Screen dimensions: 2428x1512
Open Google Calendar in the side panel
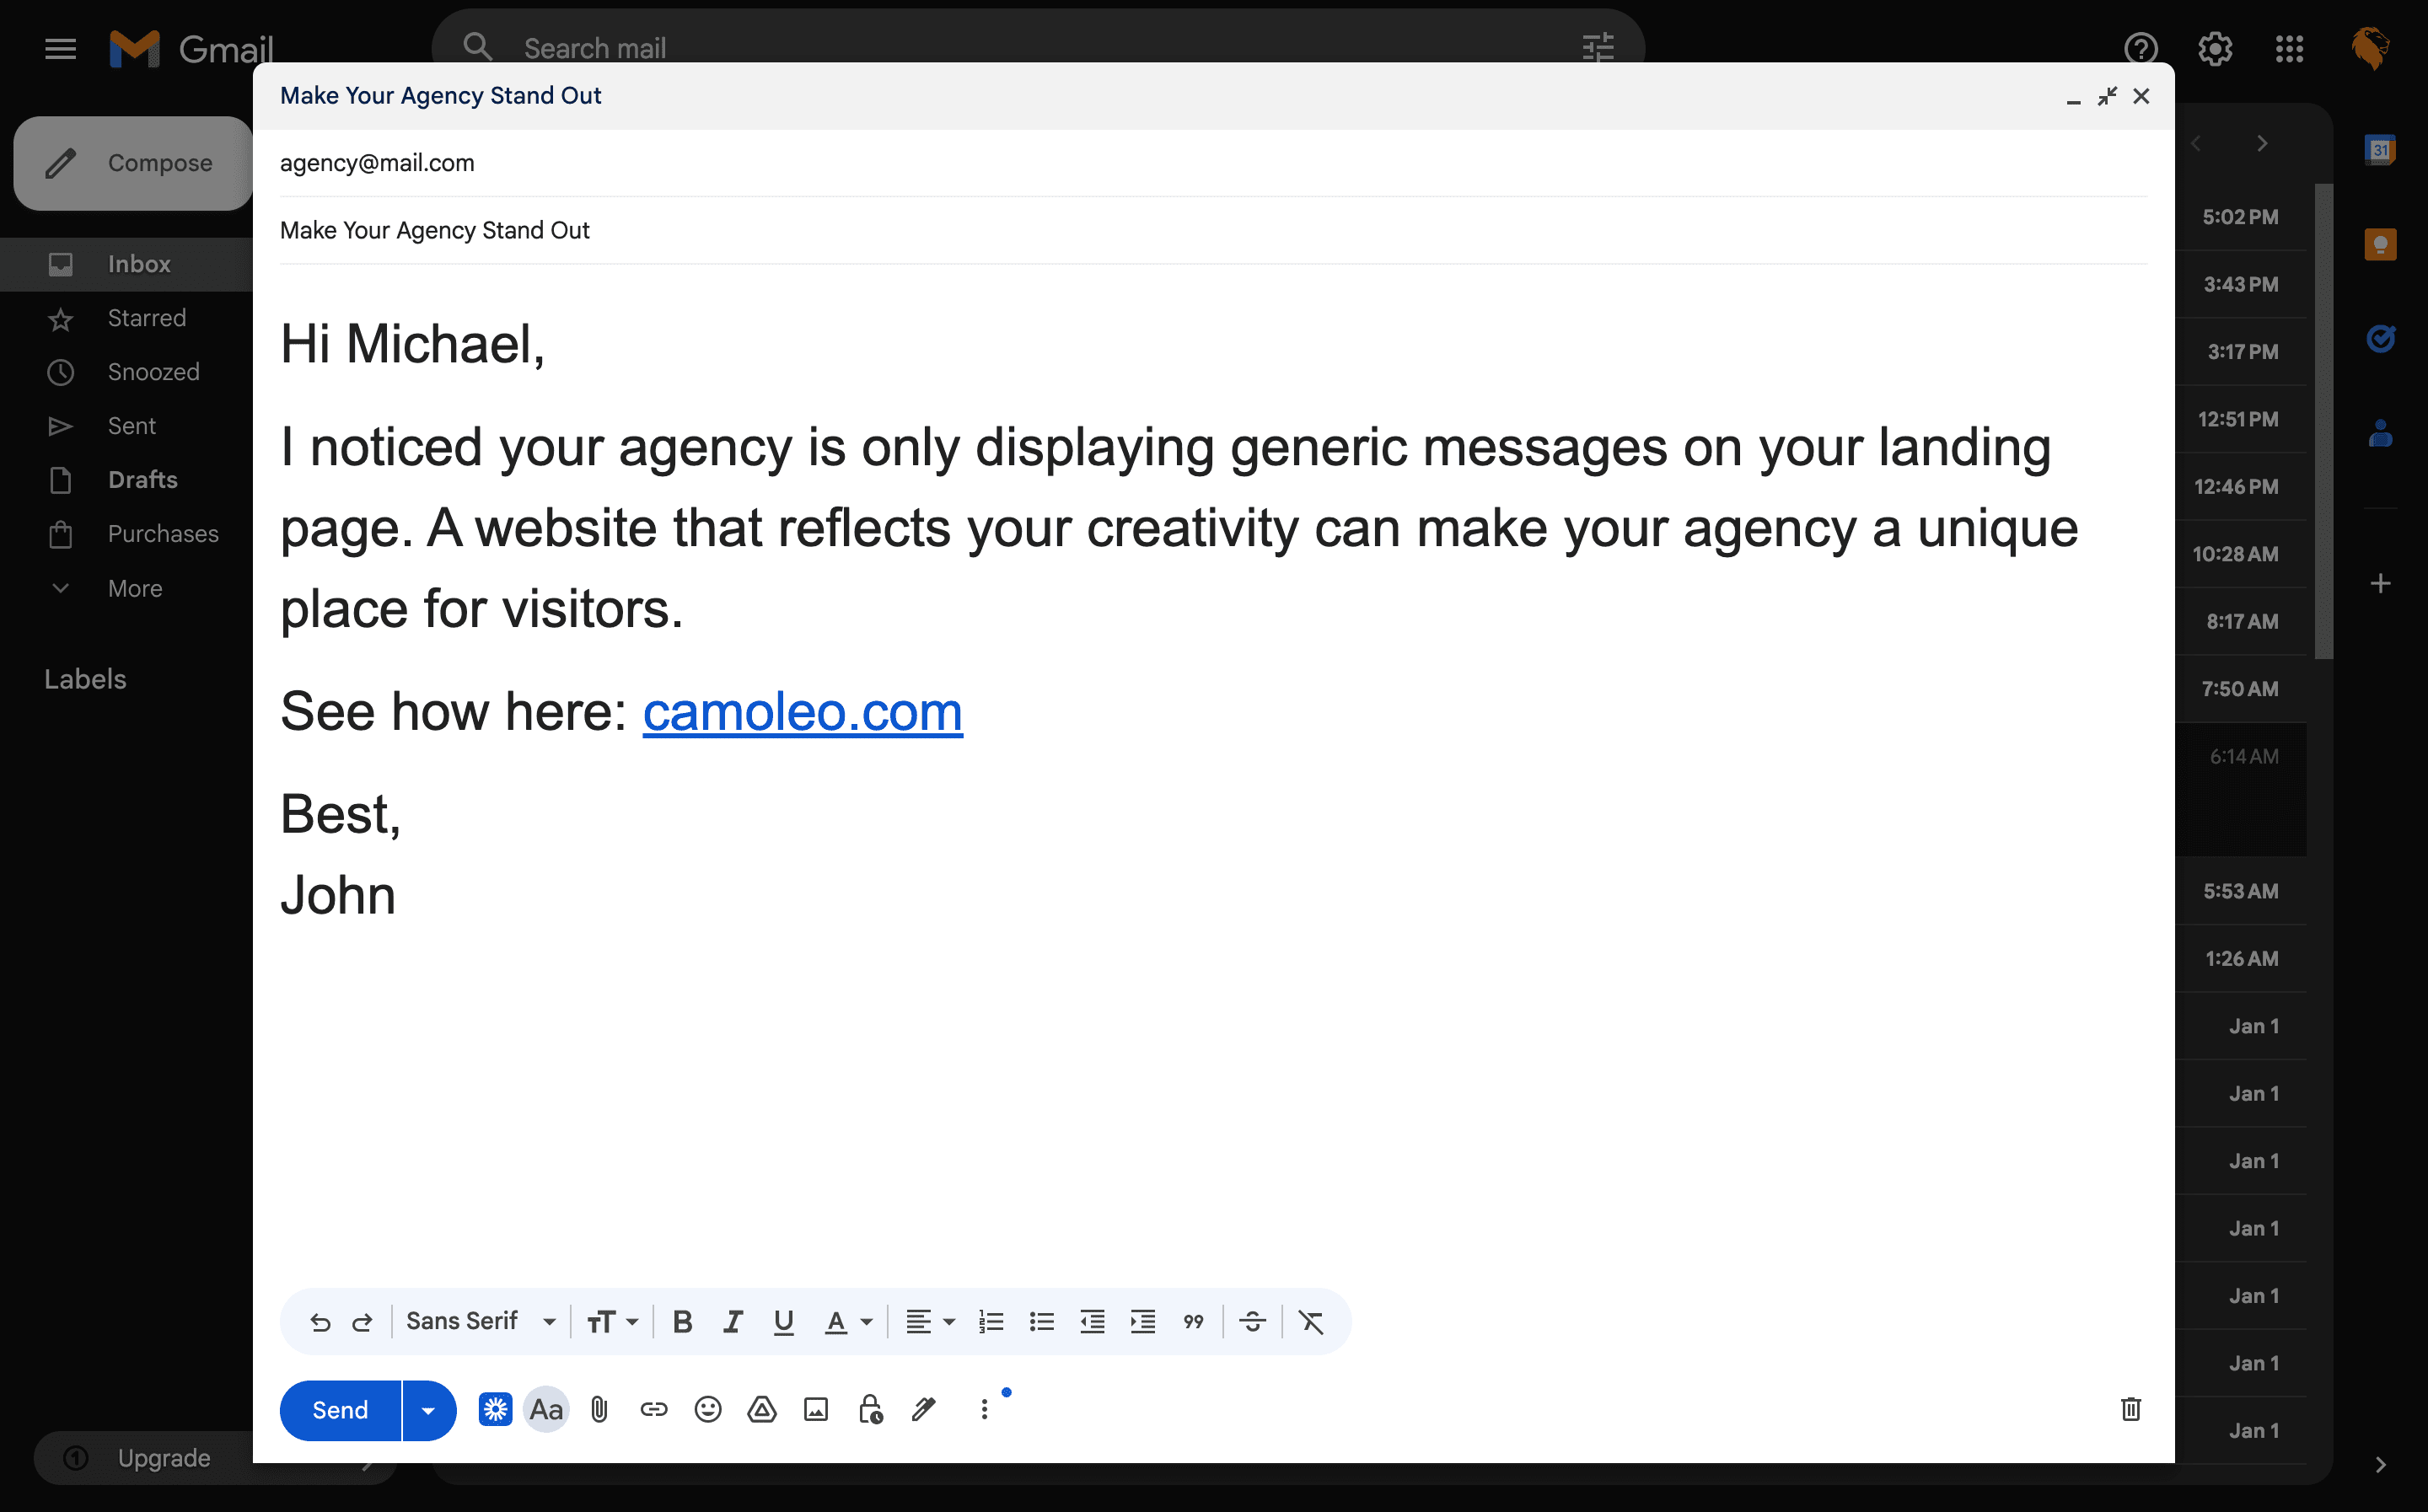point(2381,149)
